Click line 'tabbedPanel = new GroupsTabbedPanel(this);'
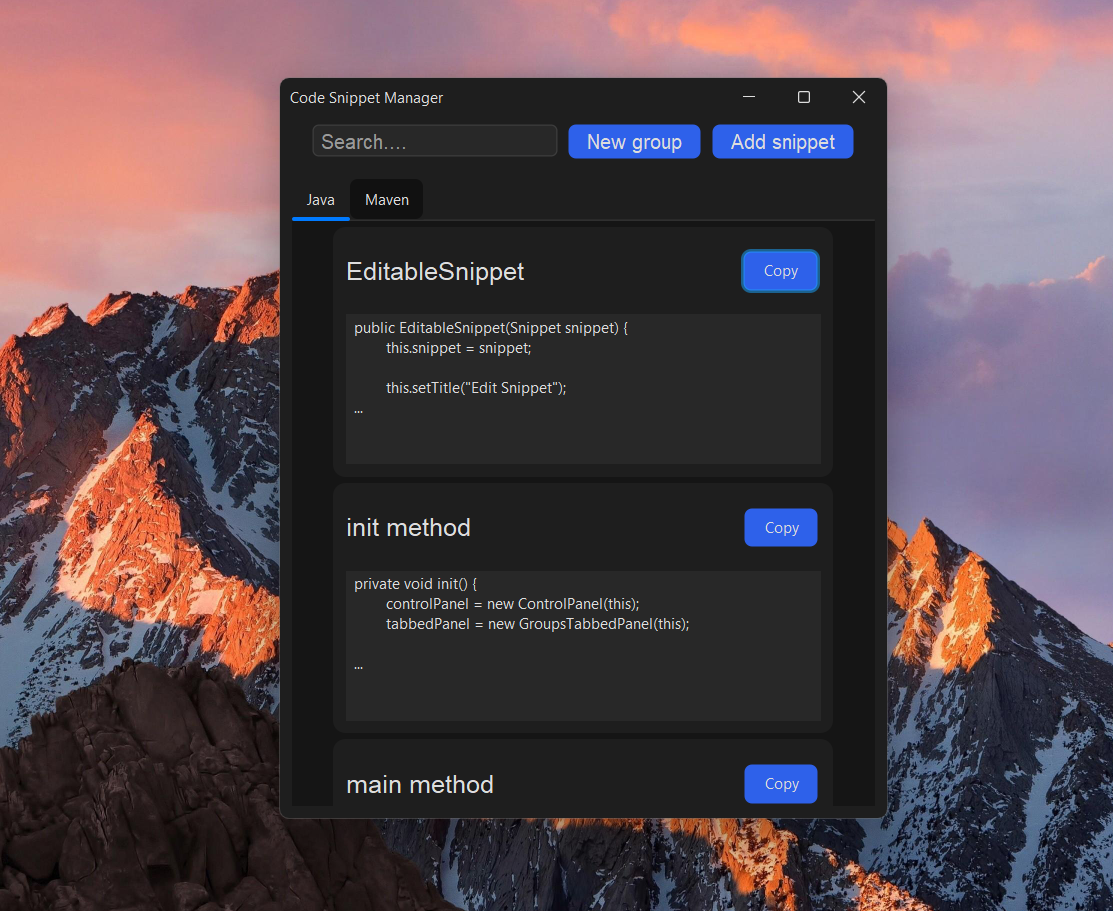 coord(537,624)
